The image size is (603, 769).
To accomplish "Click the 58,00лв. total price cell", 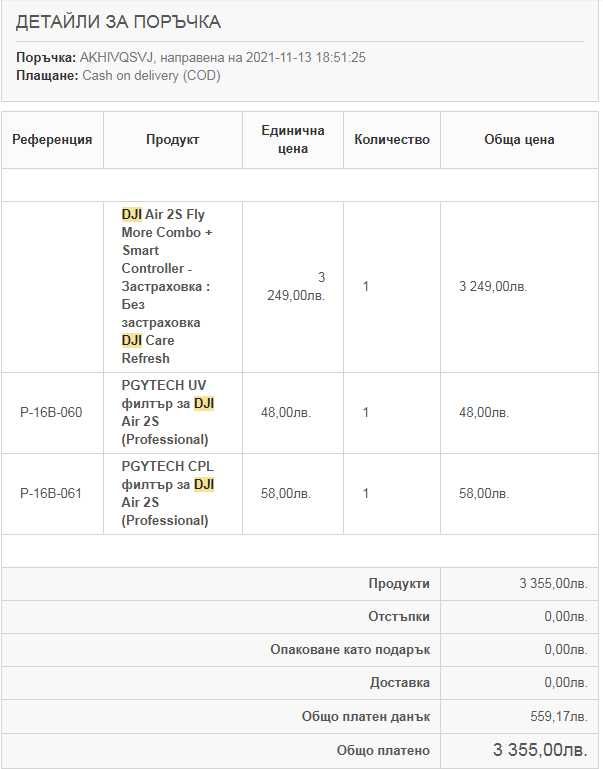I will (x=484, y=493).
